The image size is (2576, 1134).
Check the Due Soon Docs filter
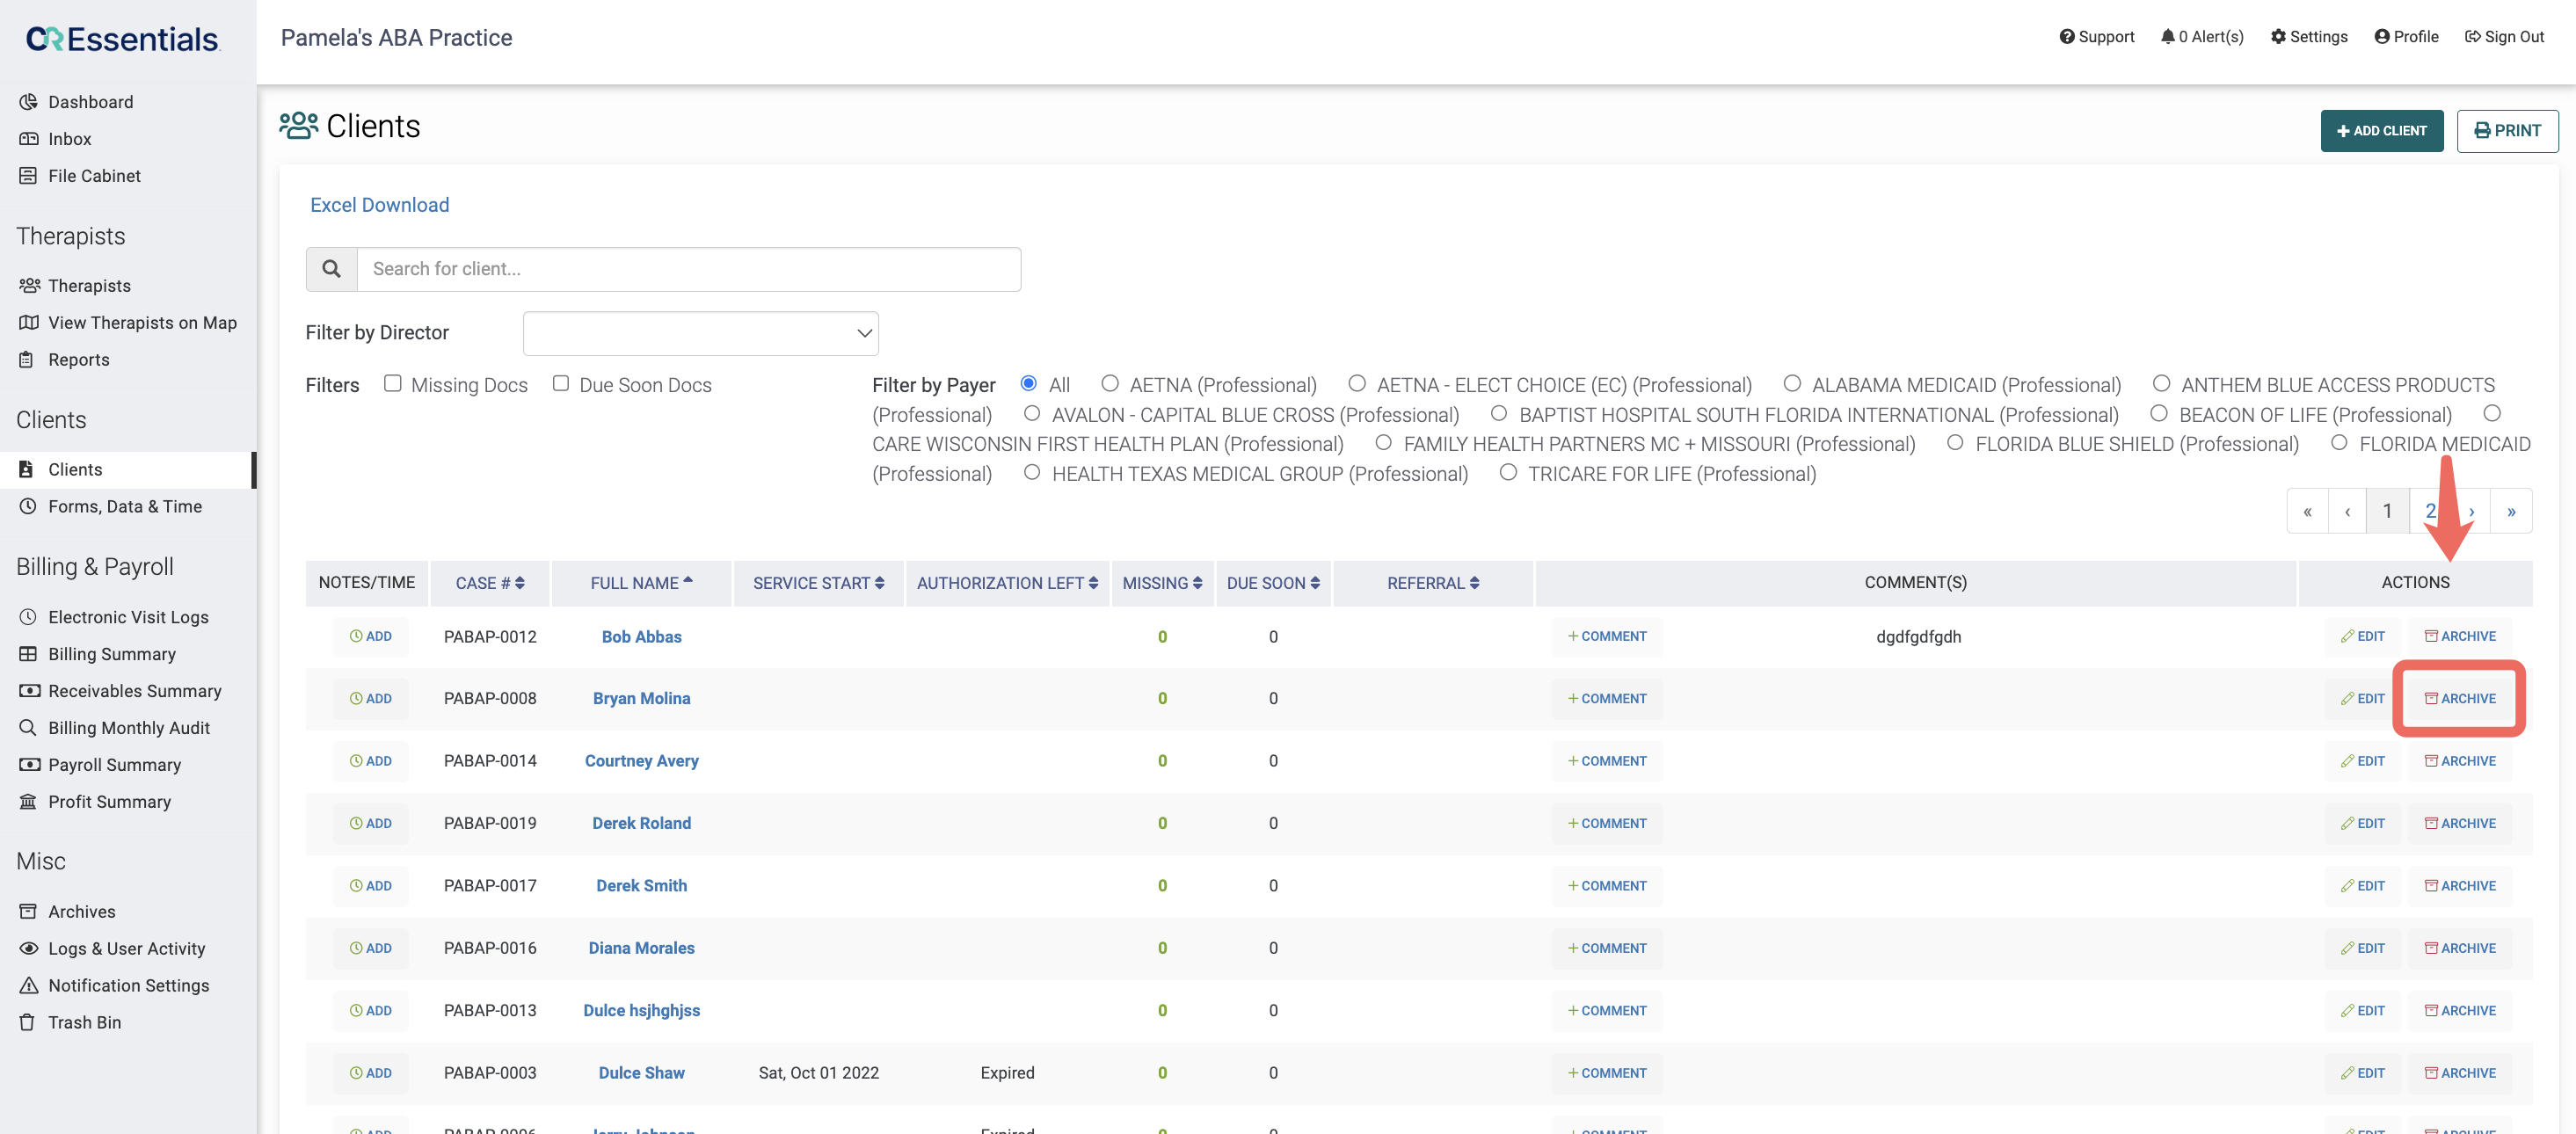pyautogui.click(x=561, y=384)
